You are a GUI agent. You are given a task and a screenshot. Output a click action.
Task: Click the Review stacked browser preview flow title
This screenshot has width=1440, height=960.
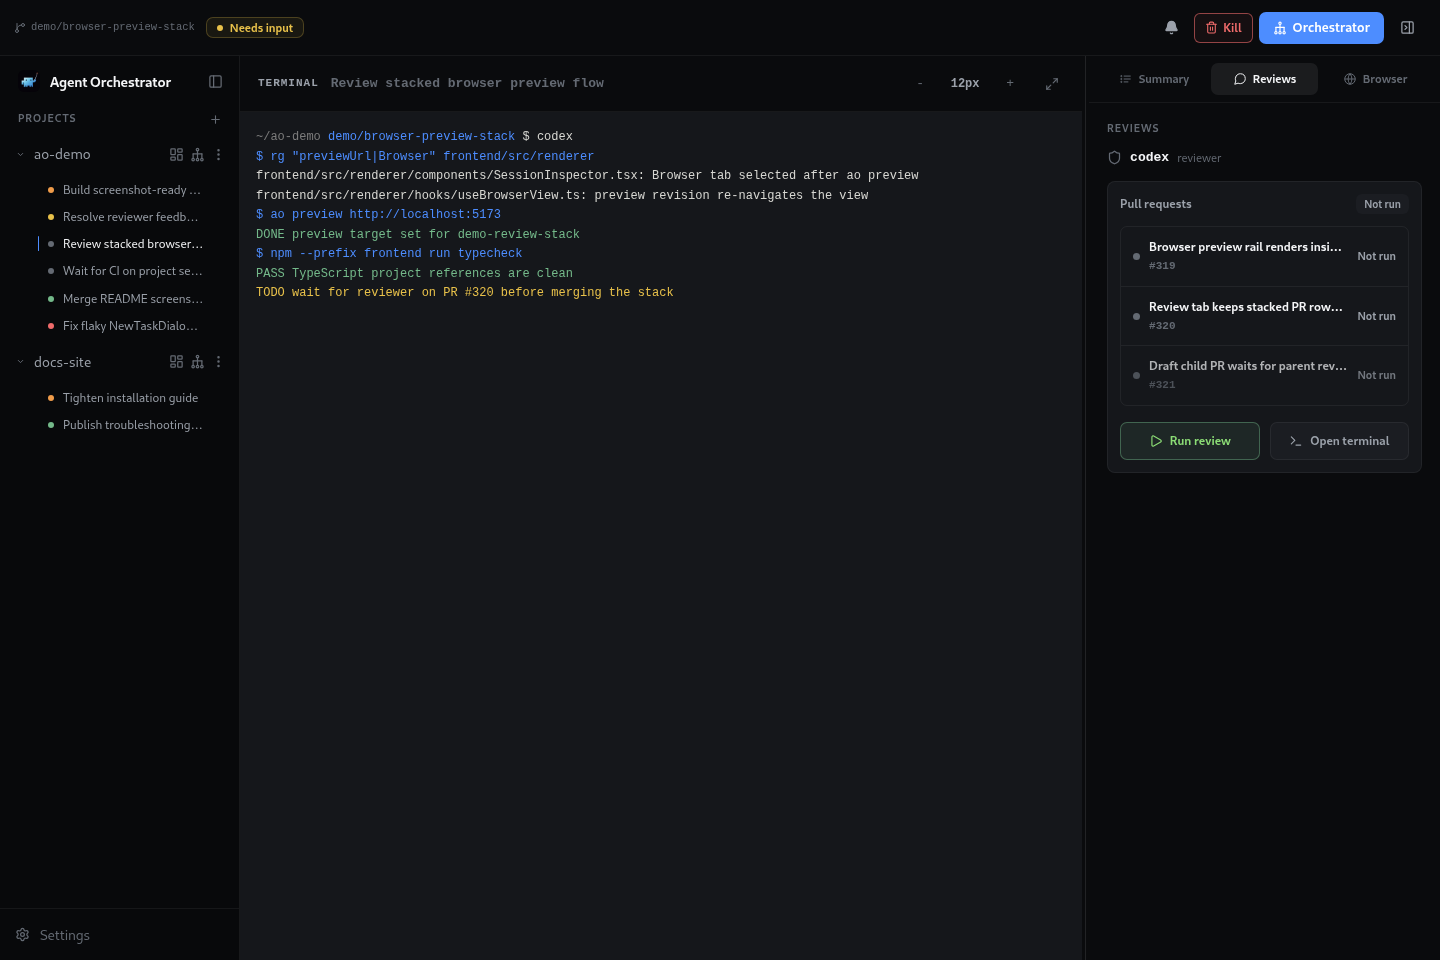point(467,83)
